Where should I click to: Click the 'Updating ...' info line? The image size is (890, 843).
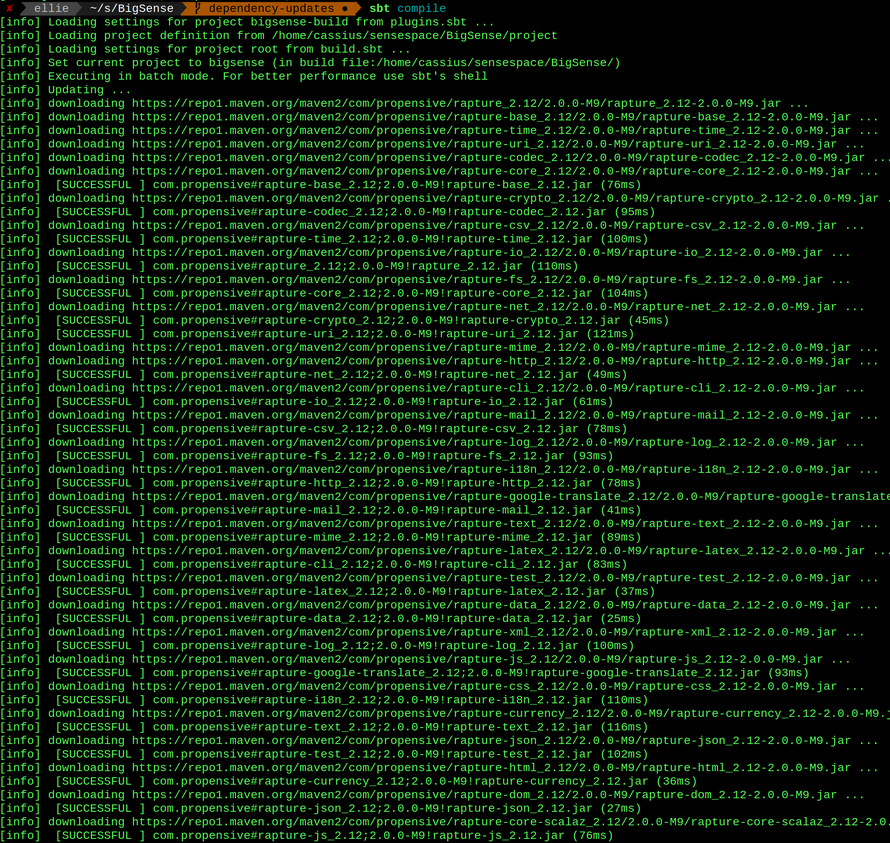(89, 90)
